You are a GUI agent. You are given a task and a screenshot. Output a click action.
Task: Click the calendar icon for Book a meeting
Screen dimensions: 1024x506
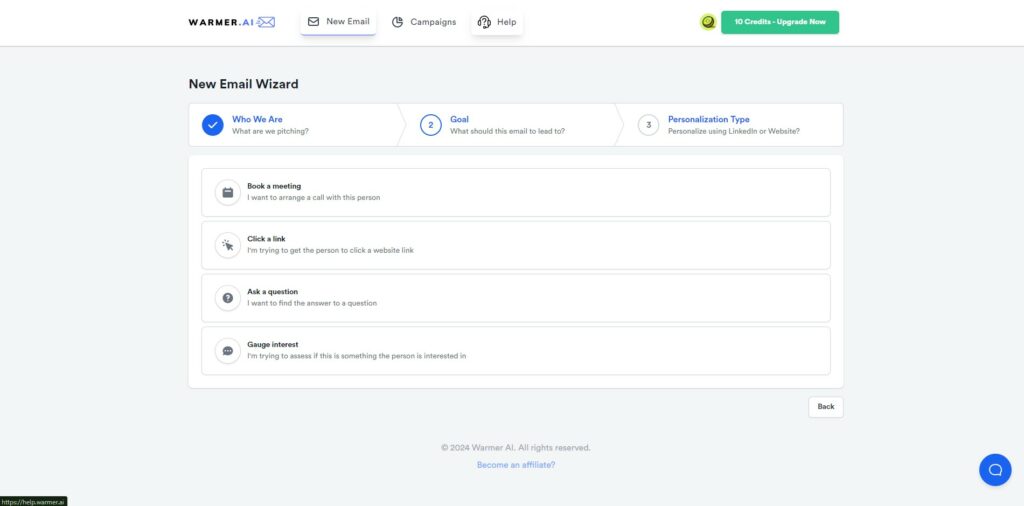tap(228, 192)
